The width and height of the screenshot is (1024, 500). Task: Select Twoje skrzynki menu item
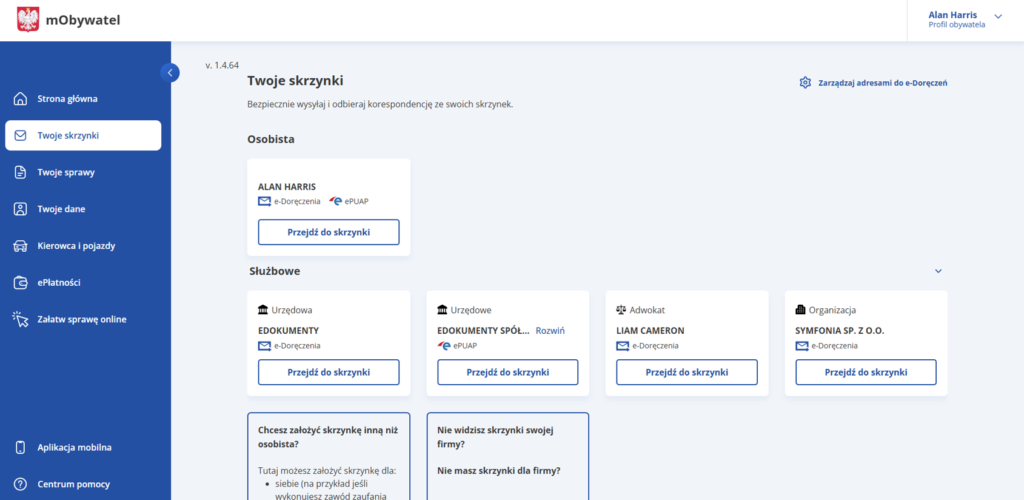[83, 136]
